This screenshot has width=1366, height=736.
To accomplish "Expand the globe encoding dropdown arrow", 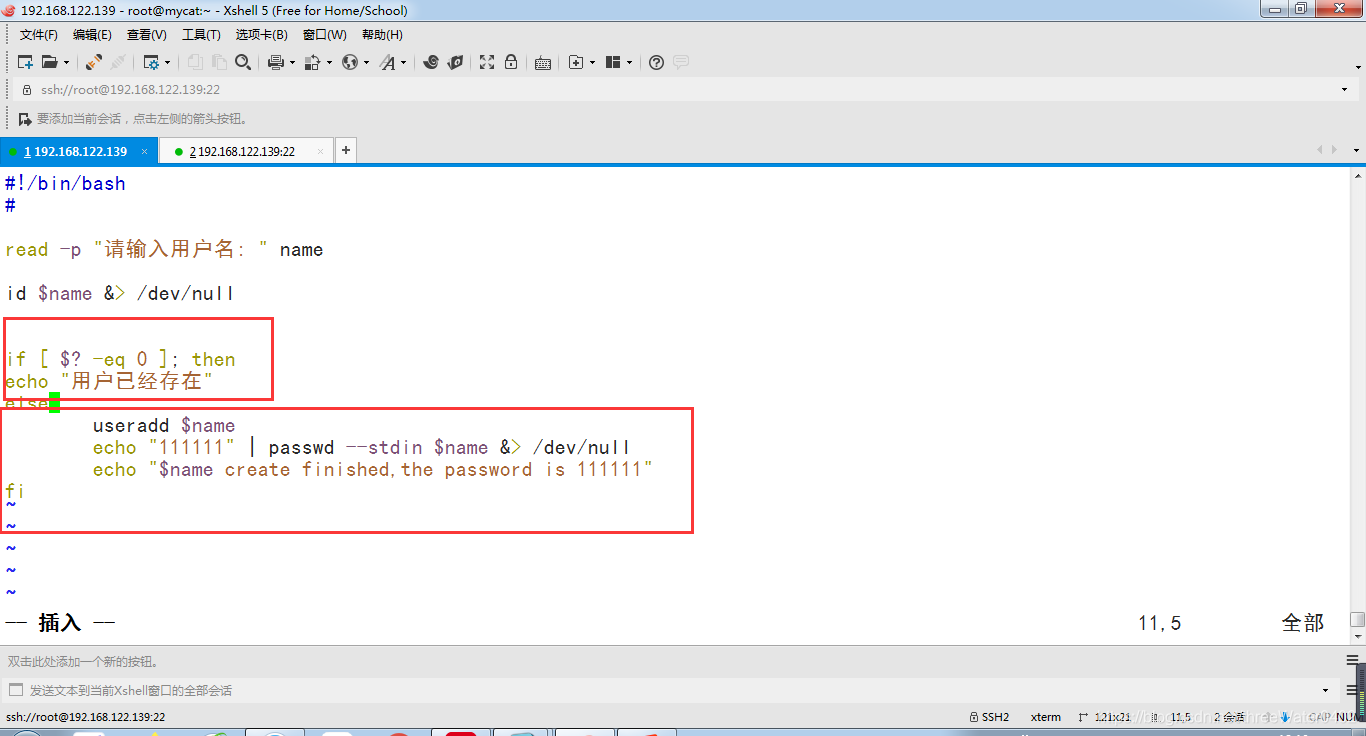I will tap(366, 62).
